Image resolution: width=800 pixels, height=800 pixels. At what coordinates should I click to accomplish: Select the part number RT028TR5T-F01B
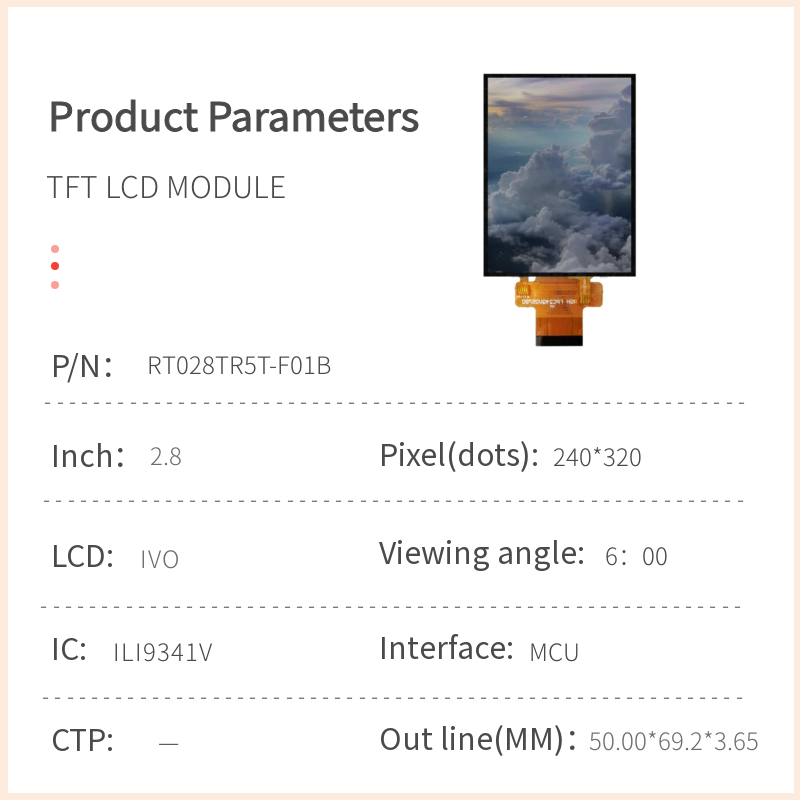click(239, 366)
